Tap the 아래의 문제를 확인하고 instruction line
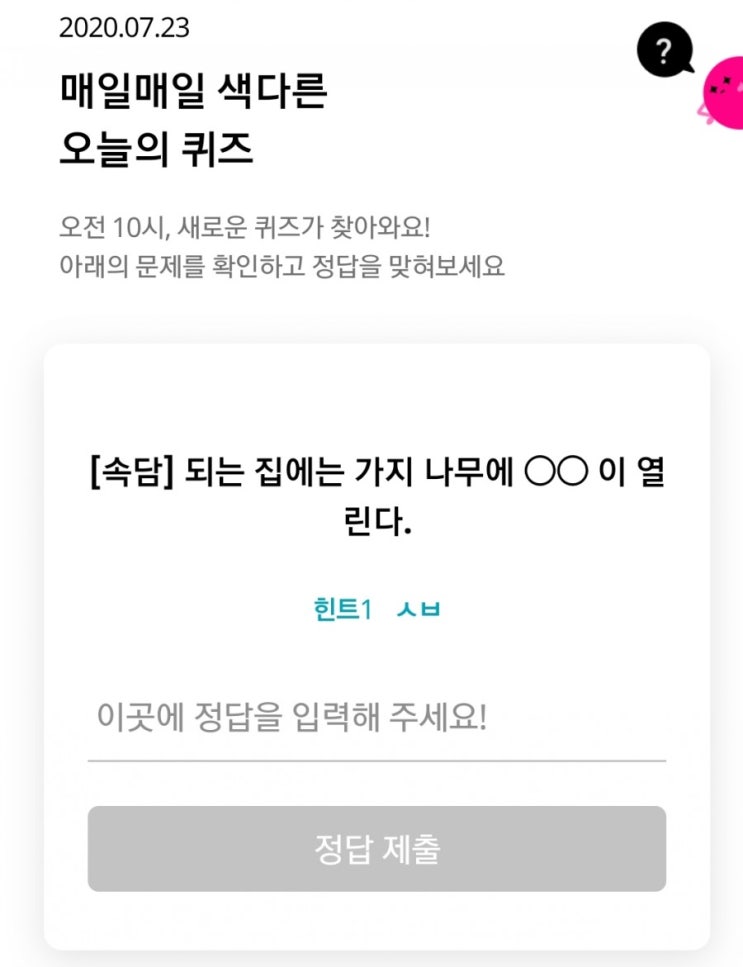 pos(282,266)
